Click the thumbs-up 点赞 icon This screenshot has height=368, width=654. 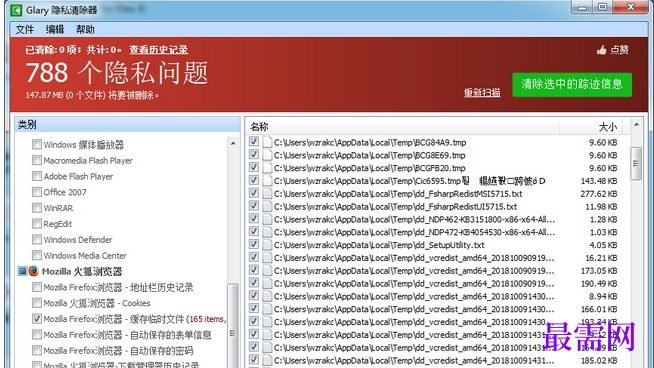click(601, 50)
